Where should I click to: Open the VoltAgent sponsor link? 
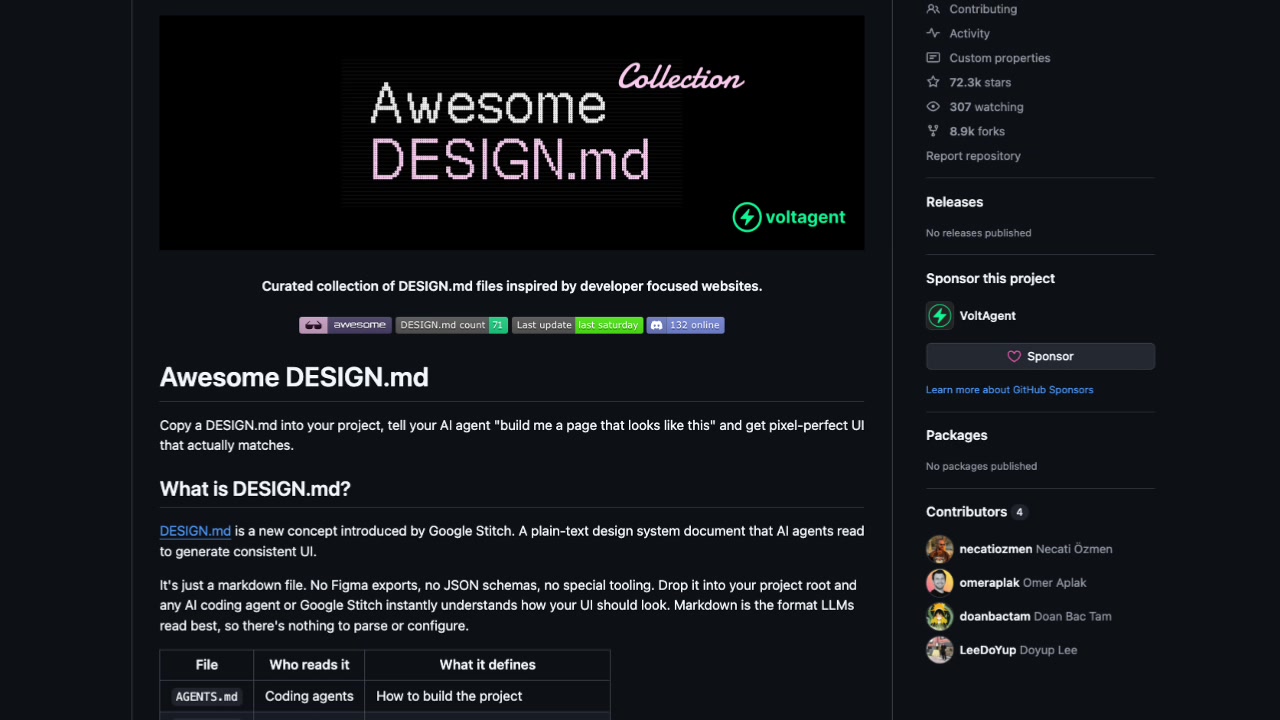tap(987, 316)
